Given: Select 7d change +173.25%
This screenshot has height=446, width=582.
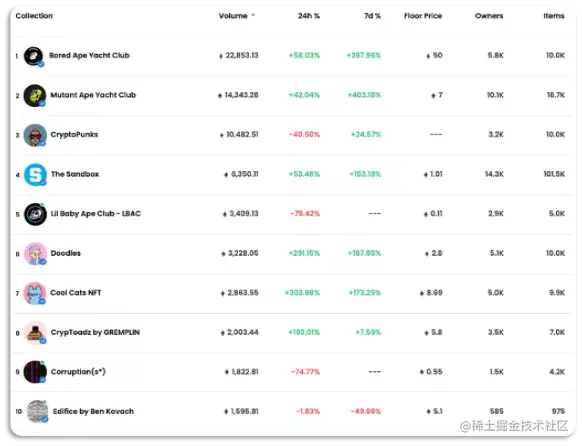Looking at the screenshot, I should coord(365,293).
